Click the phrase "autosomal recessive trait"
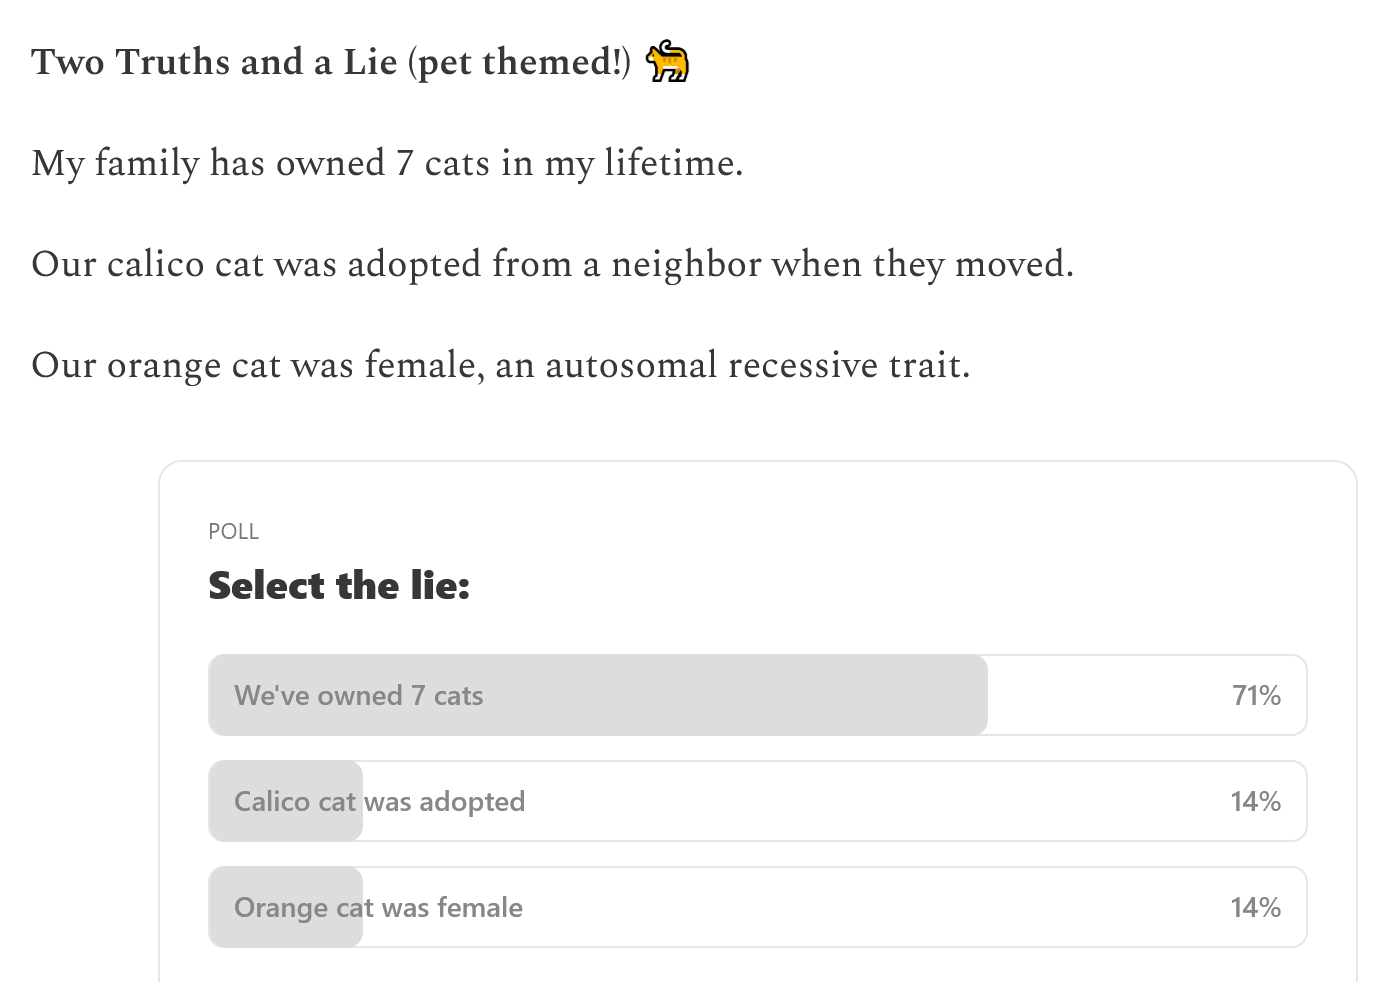This screenshot has width=1382, height=982. (757, 365)
